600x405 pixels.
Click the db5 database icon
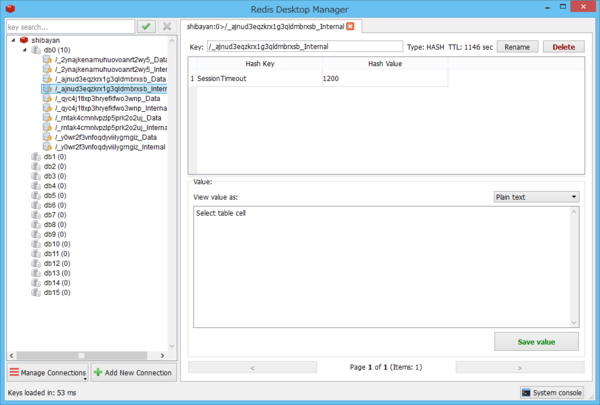pyautogui.click(x=36, y=195)
